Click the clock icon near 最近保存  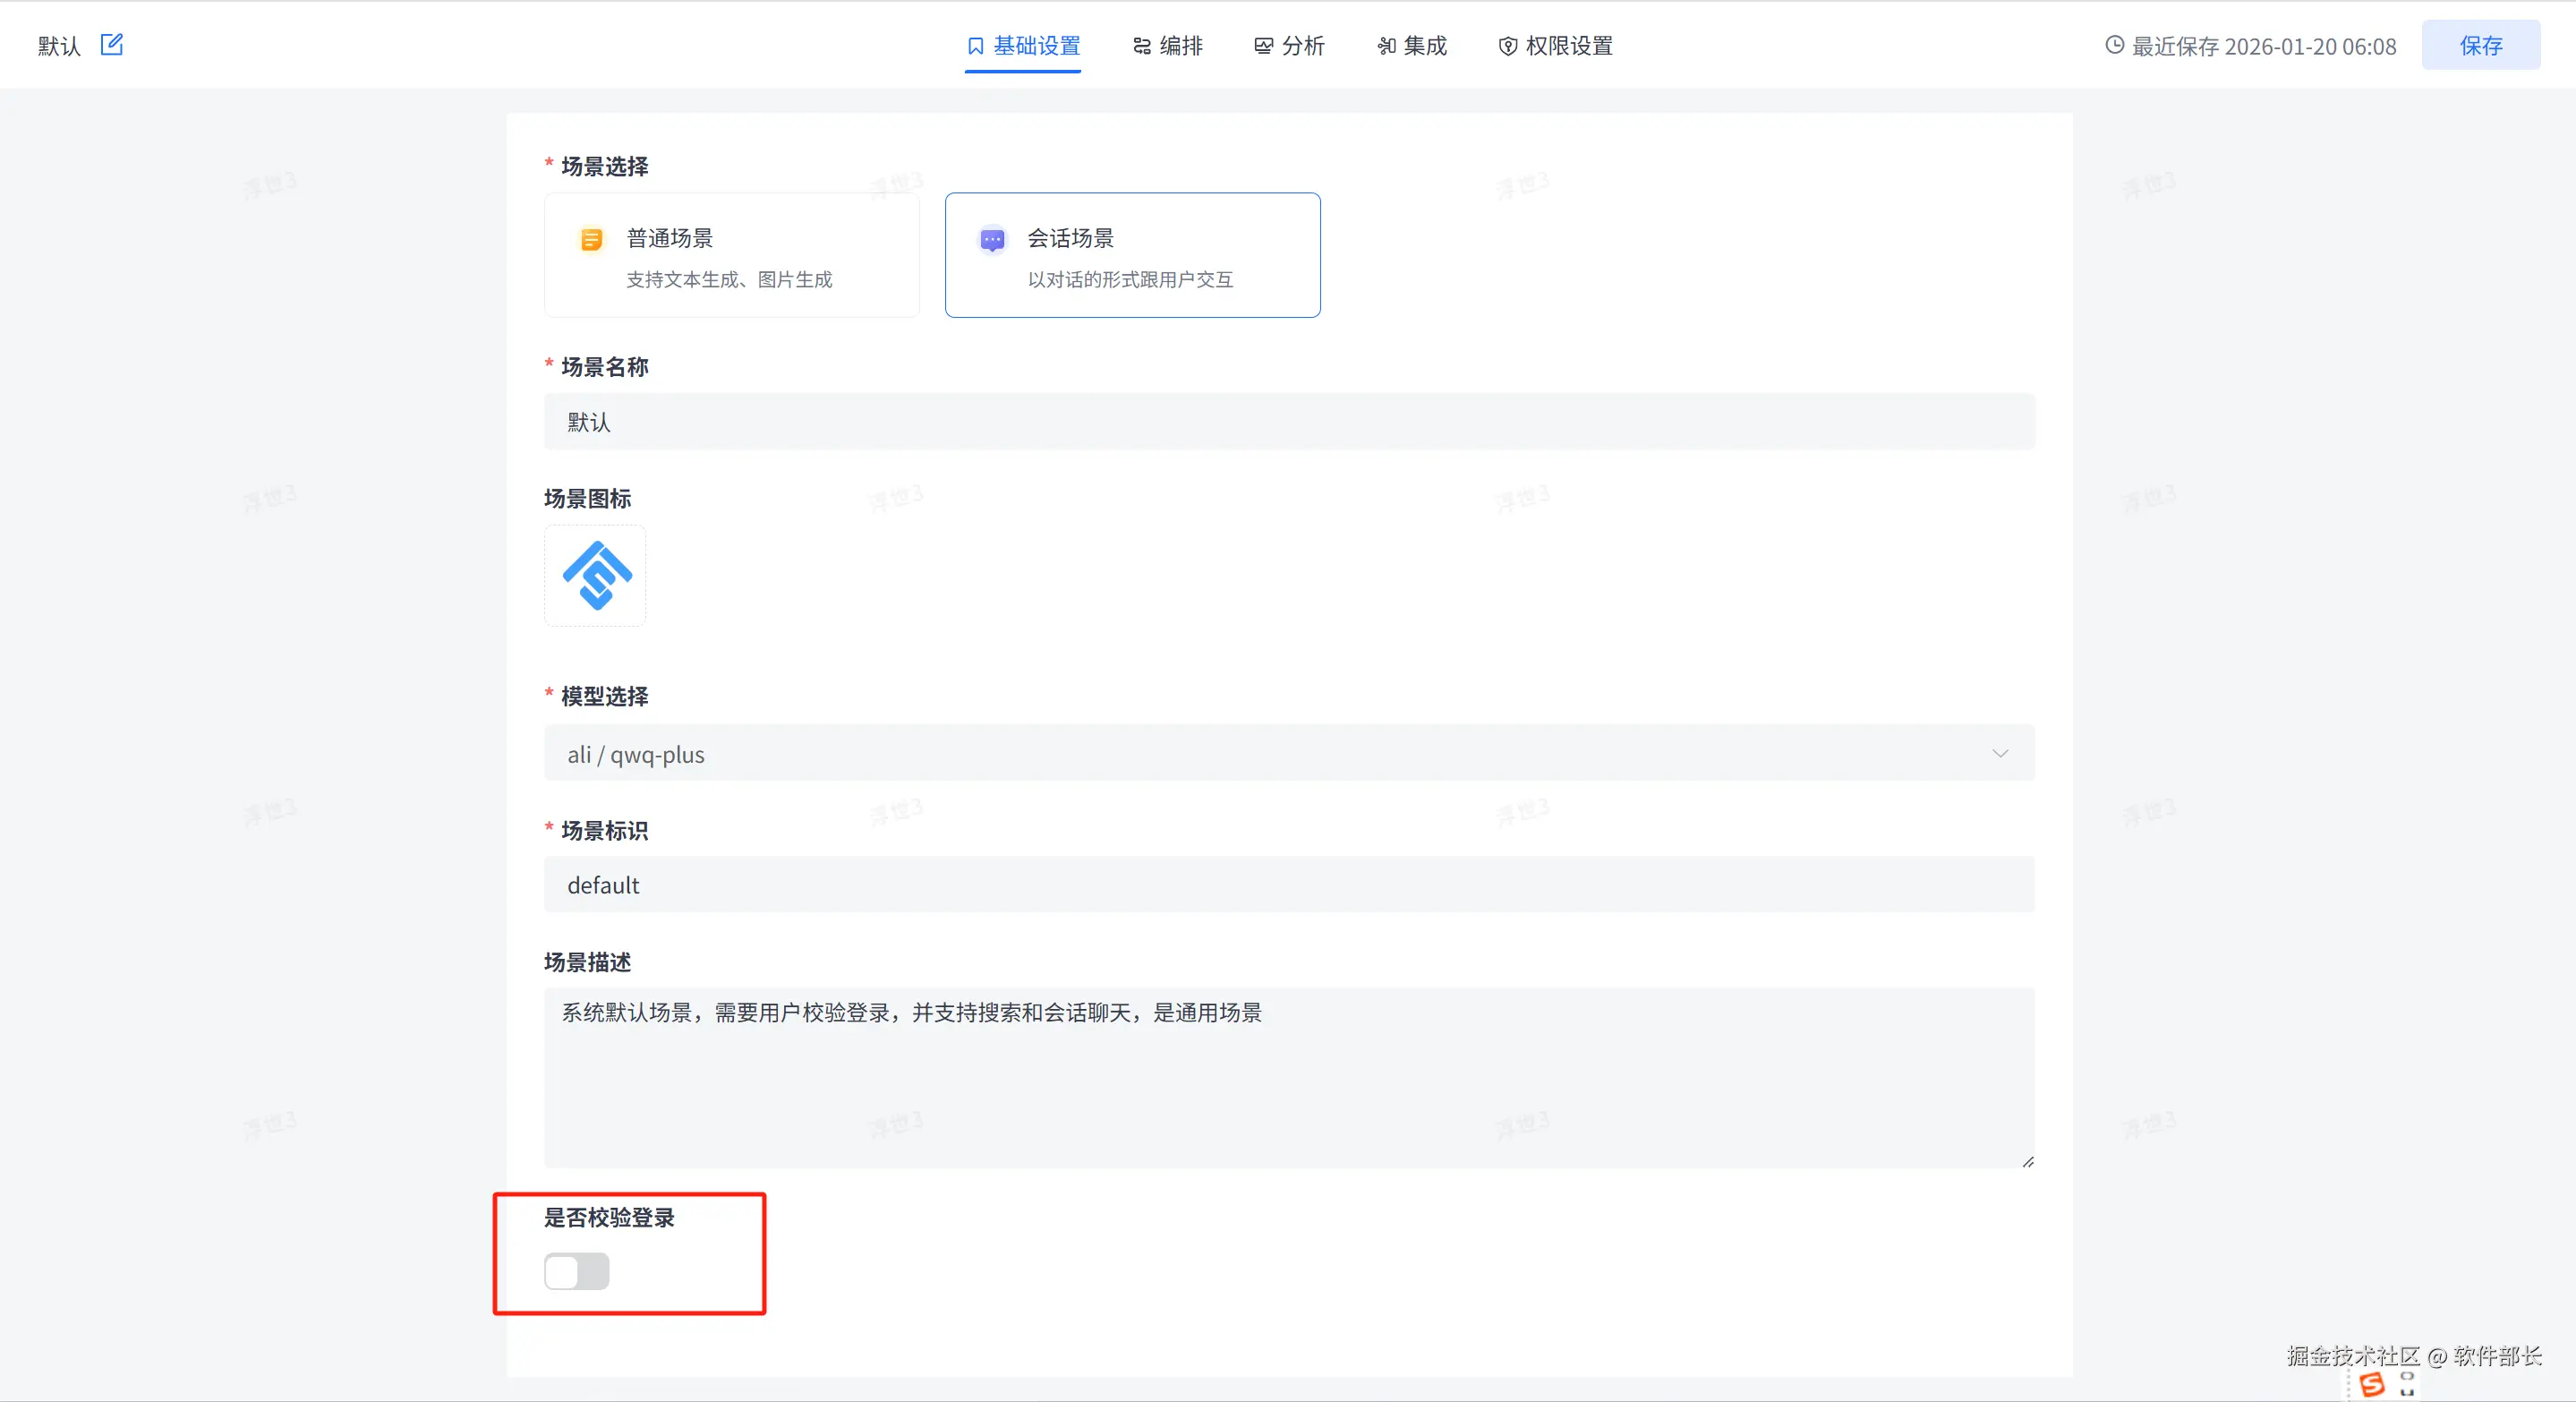point(2114,46)
